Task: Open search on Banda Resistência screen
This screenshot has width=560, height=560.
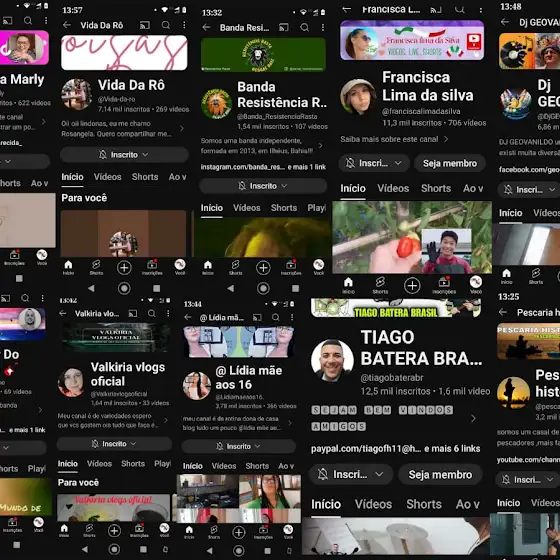Action: [x=304, y=28]
